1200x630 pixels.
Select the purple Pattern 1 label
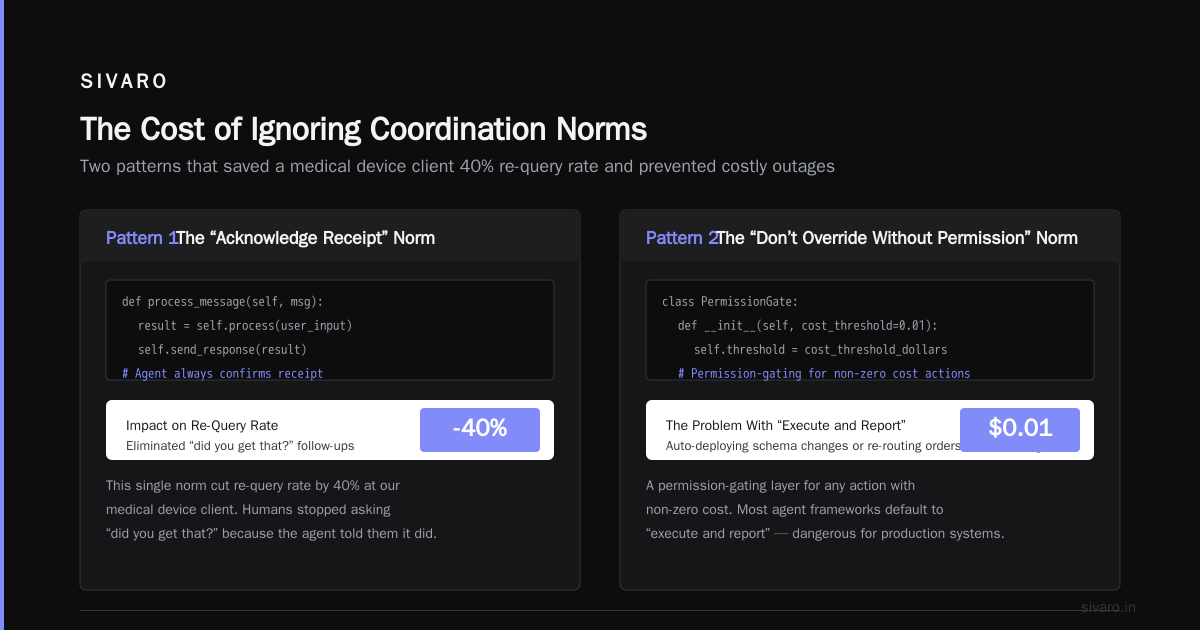(x=141, y=238)
